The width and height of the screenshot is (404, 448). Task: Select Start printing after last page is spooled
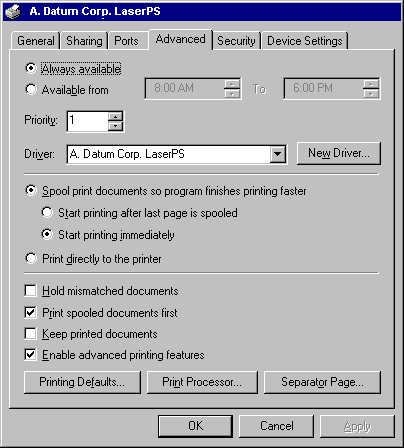47,212
